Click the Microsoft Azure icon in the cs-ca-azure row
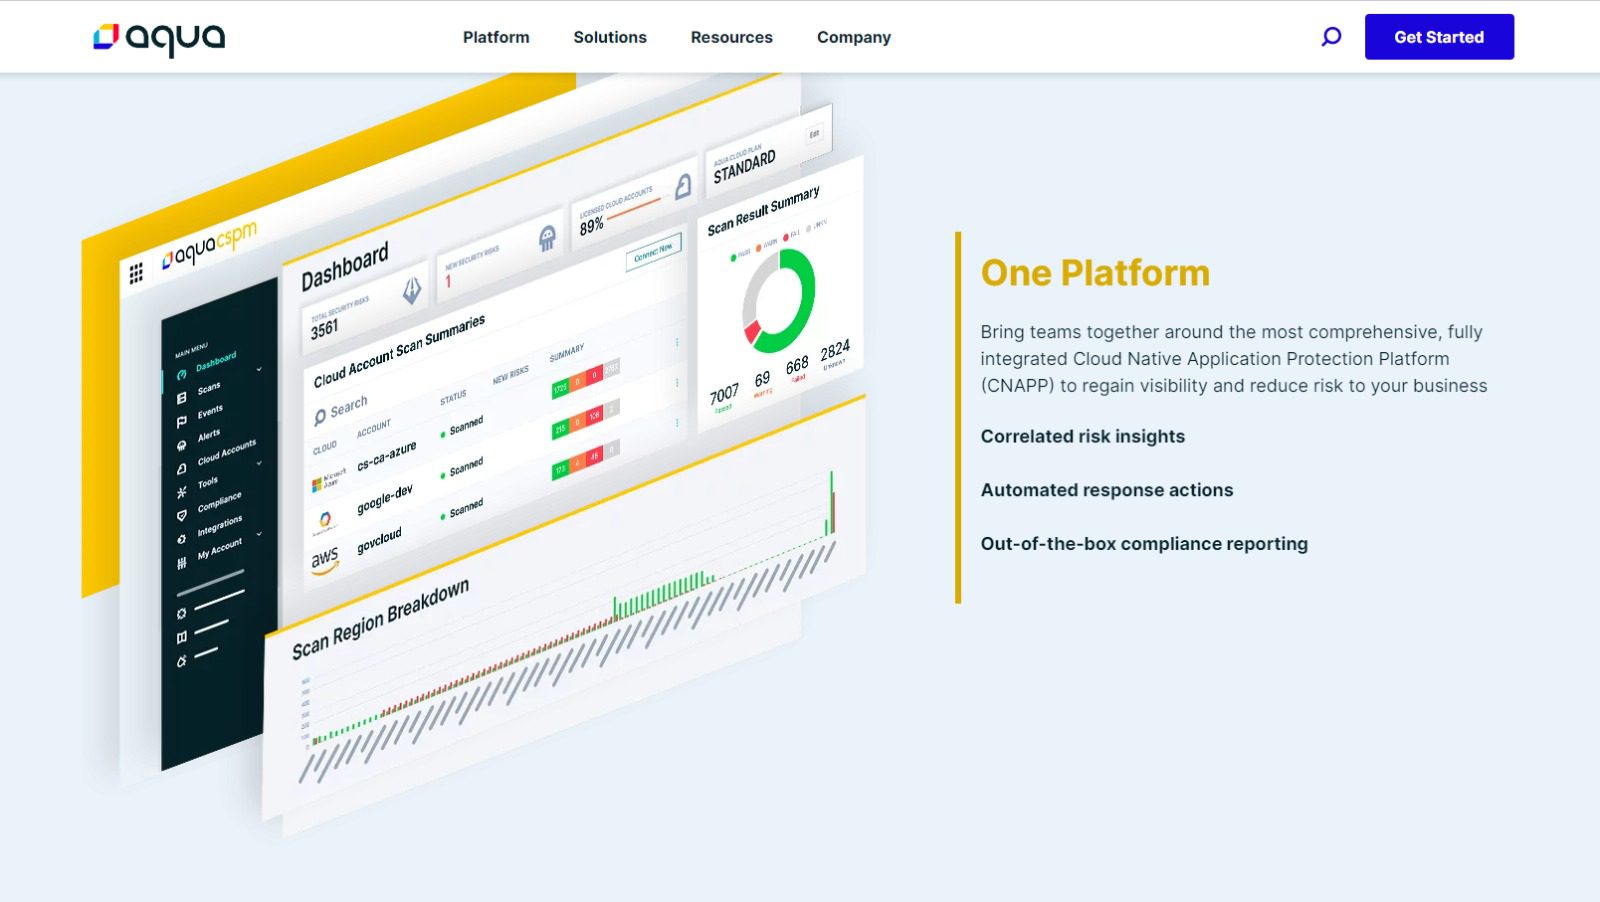 [329, 481]
